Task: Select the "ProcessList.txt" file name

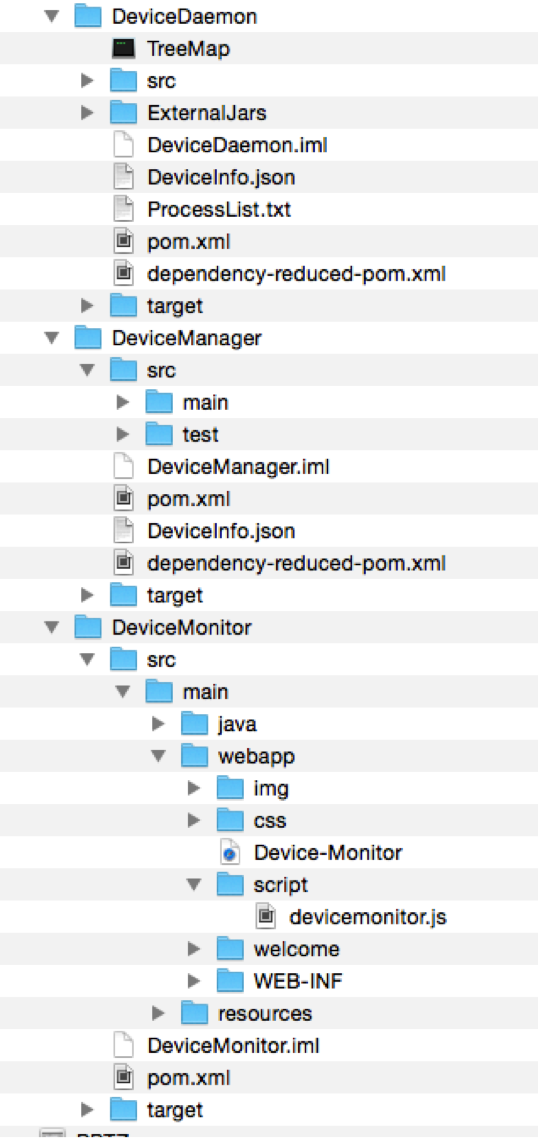Action: pyautogui.click(x=218, y=209)
